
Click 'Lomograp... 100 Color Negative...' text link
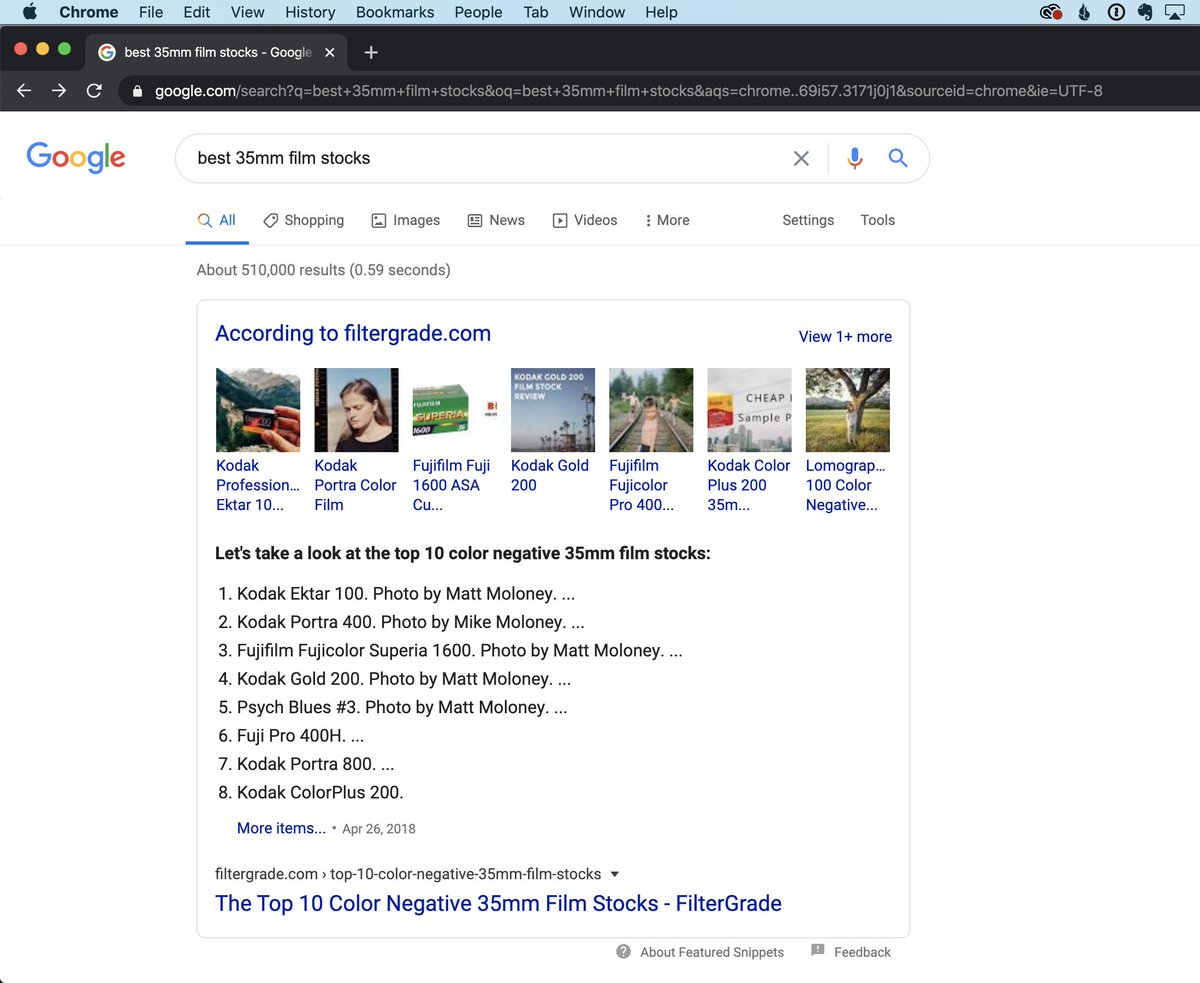[x=846, y=485]
